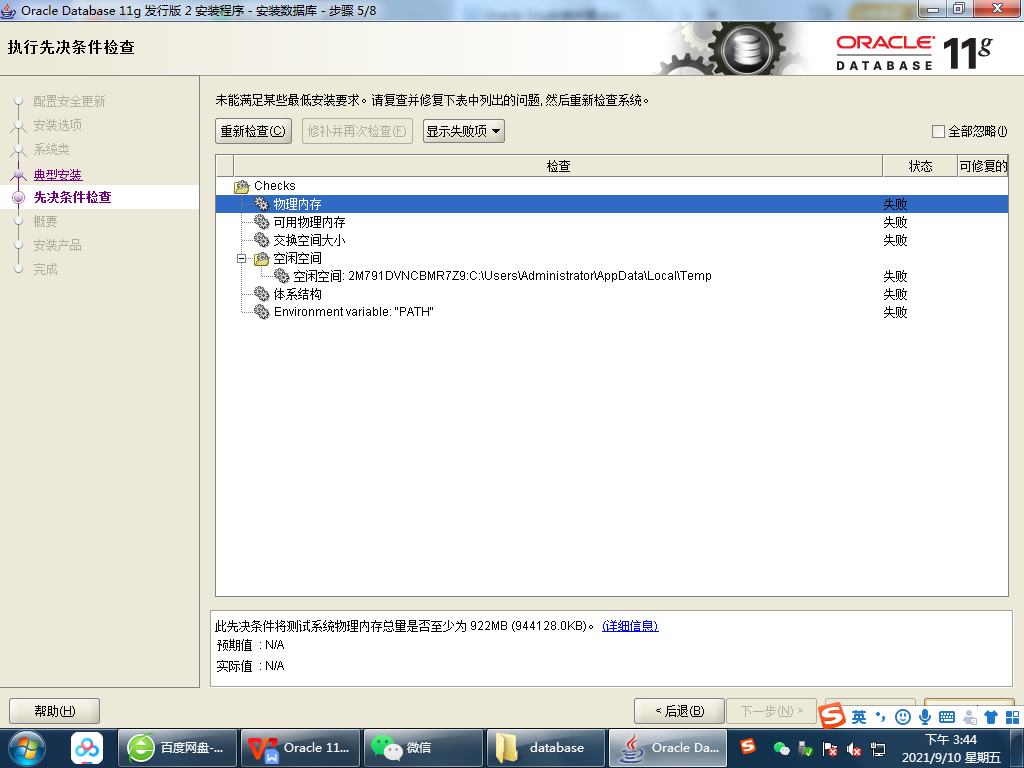
Task: Click Sogou input tray icon
Action: 748,746
